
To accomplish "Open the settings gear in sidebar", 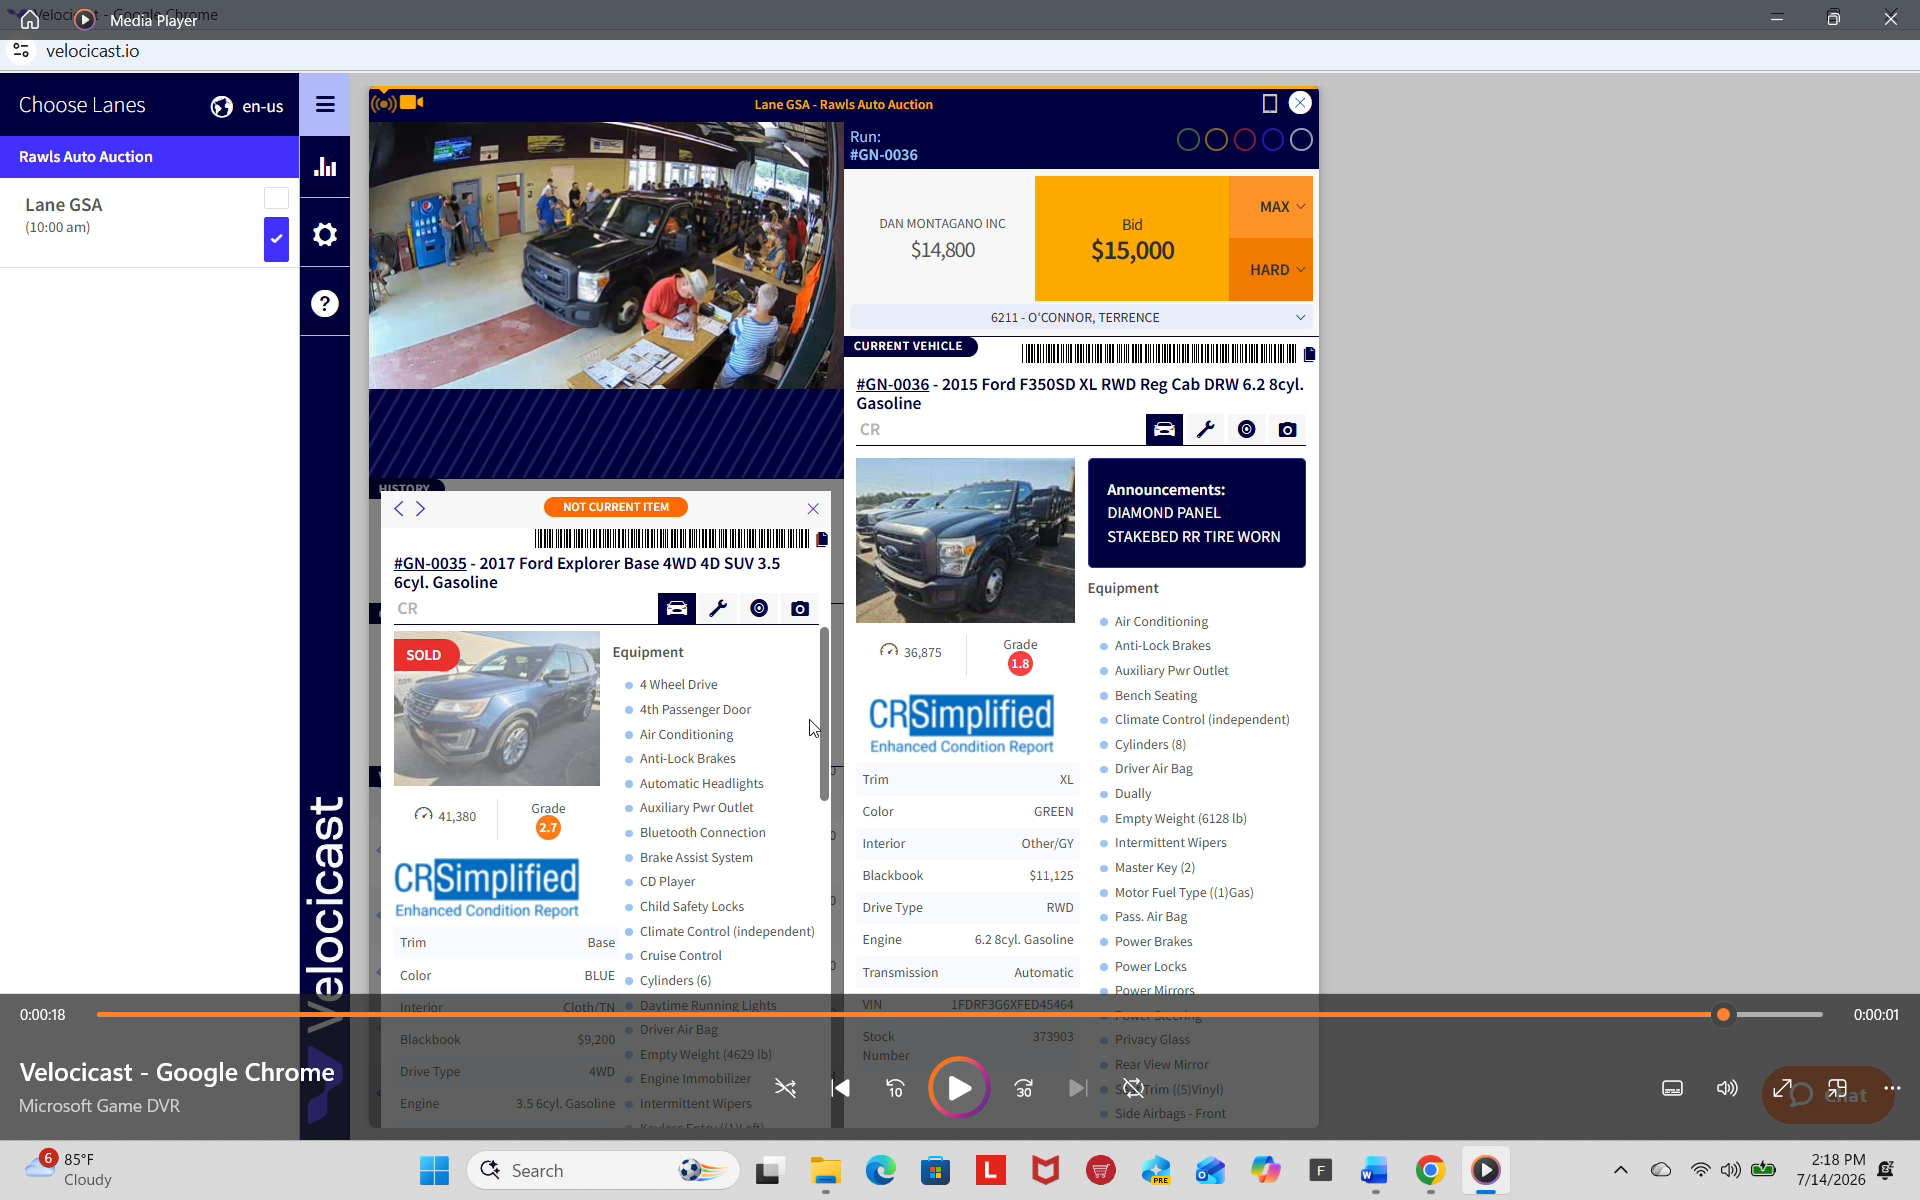I will click(325, 235).
